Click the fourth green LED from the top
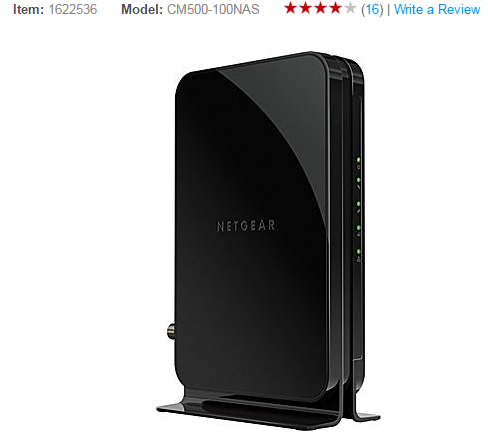The height and width of the screenshot is (432, 488). click(x=358, y=228)
